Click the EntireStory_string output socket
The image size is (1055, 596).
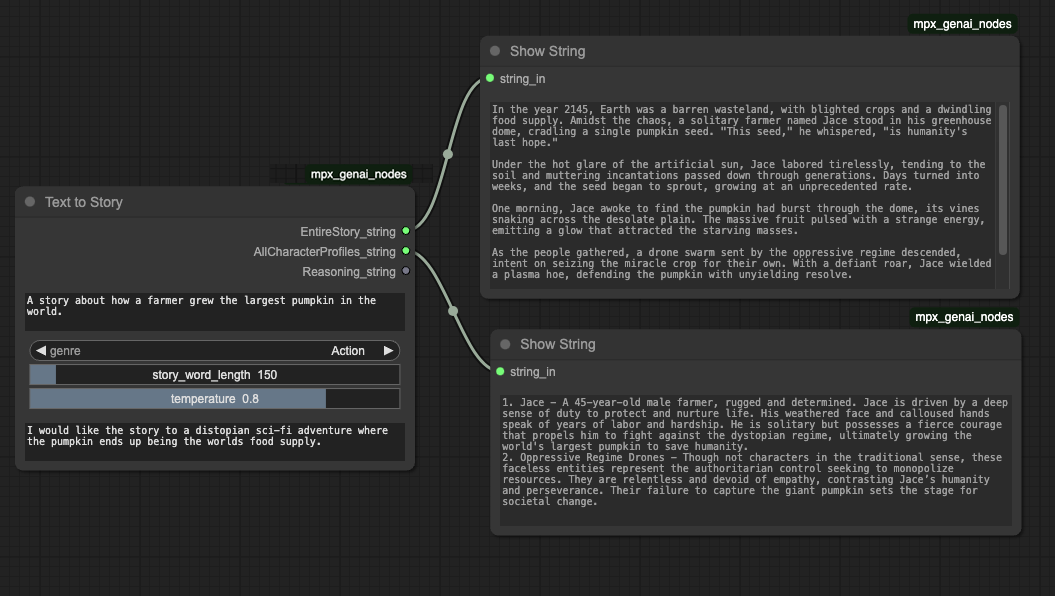406,231
